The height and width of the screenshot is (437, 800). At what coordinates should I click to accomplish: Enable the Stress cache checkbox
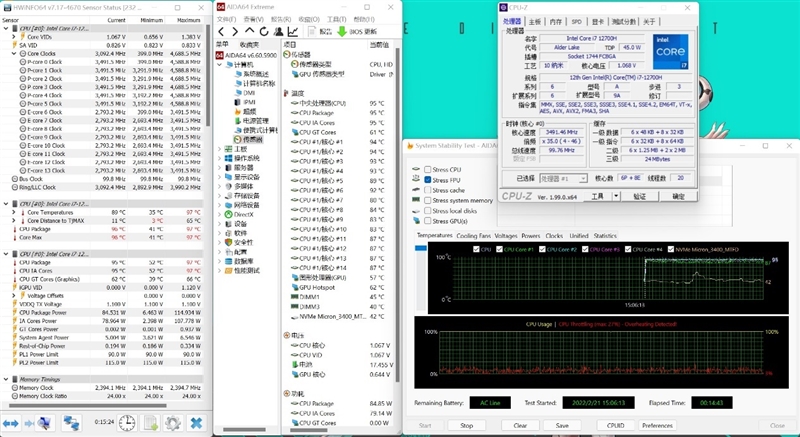click(428, 190)
